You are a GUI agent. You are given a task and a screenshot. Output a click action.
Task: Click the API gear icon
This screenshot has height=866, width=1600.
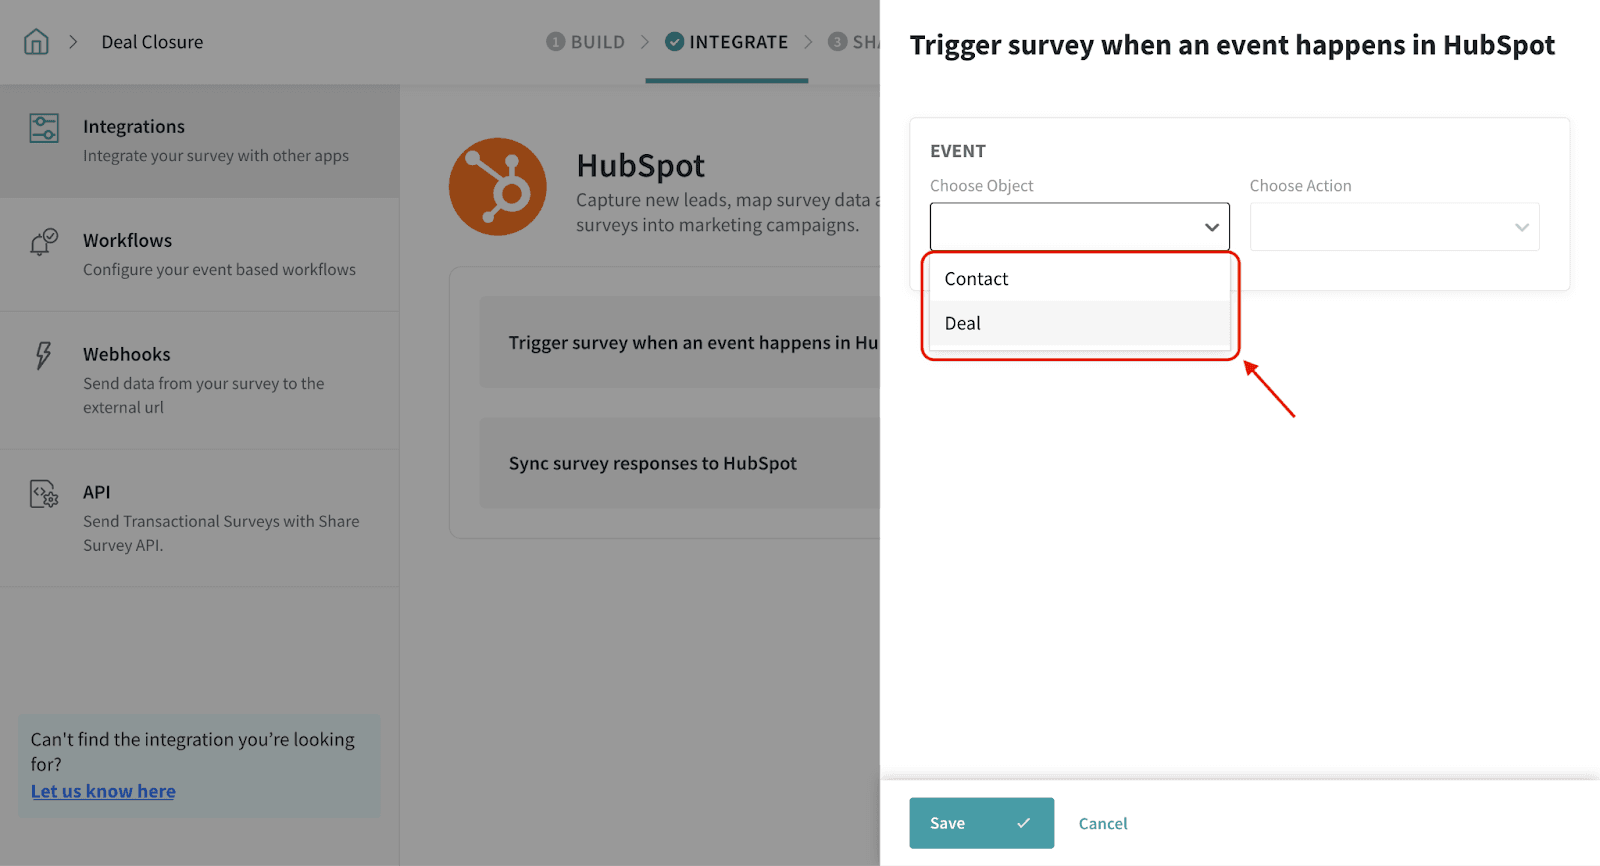point(44,494)
